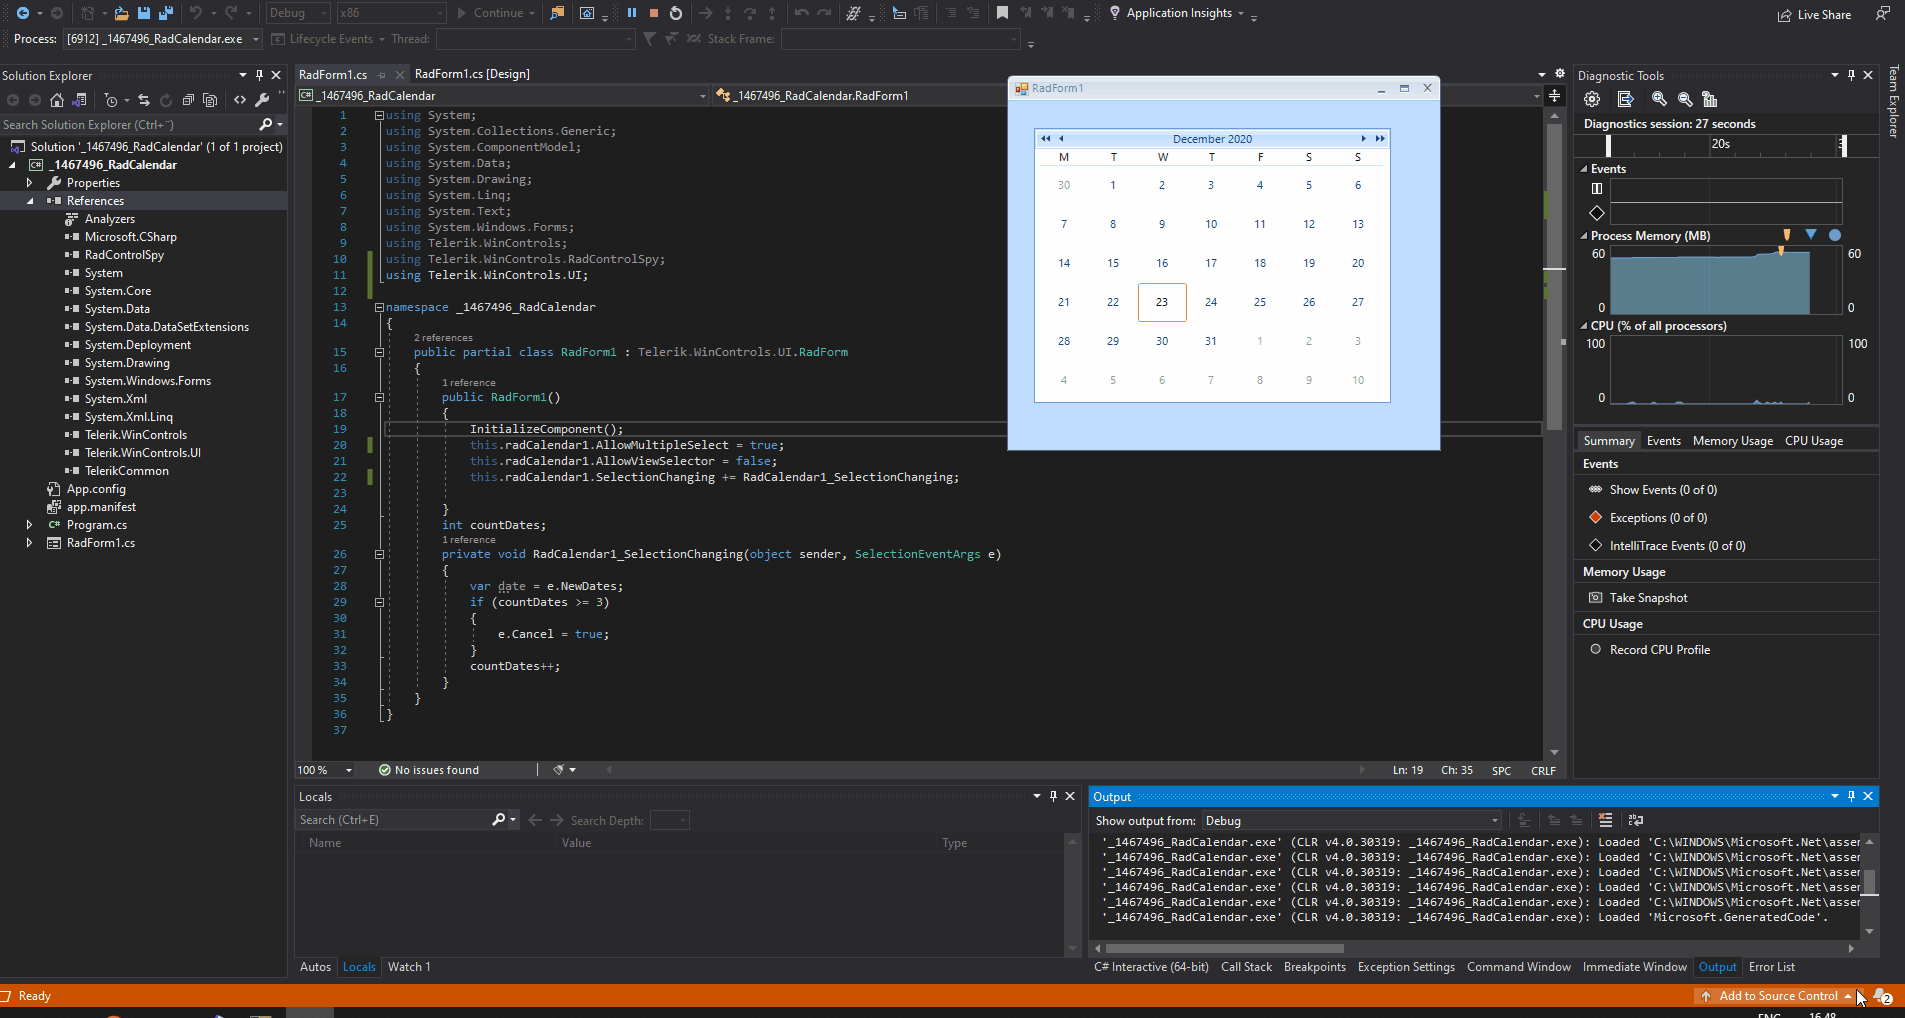Open Diagnostic Tools settings gear
Viewport: 1905px width, 1018px height.
[x=1592, y=99]
